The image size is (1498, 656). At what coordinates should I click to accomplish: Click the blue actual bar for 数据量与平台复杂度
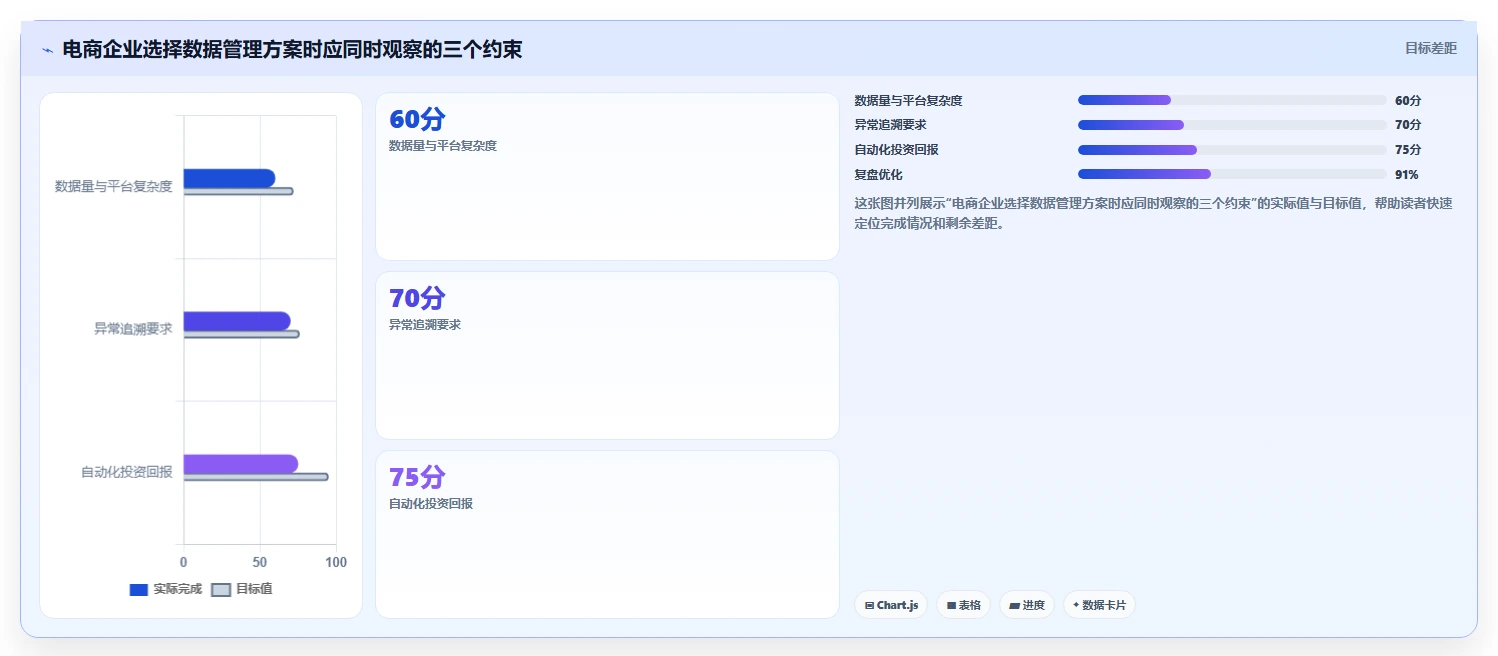[229, 178]
